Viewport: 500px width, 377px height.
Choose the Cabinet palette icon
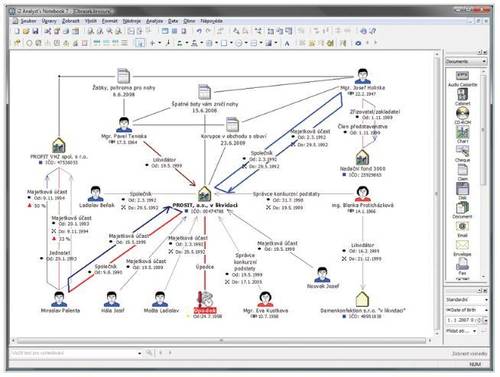[x=462, y=94]
